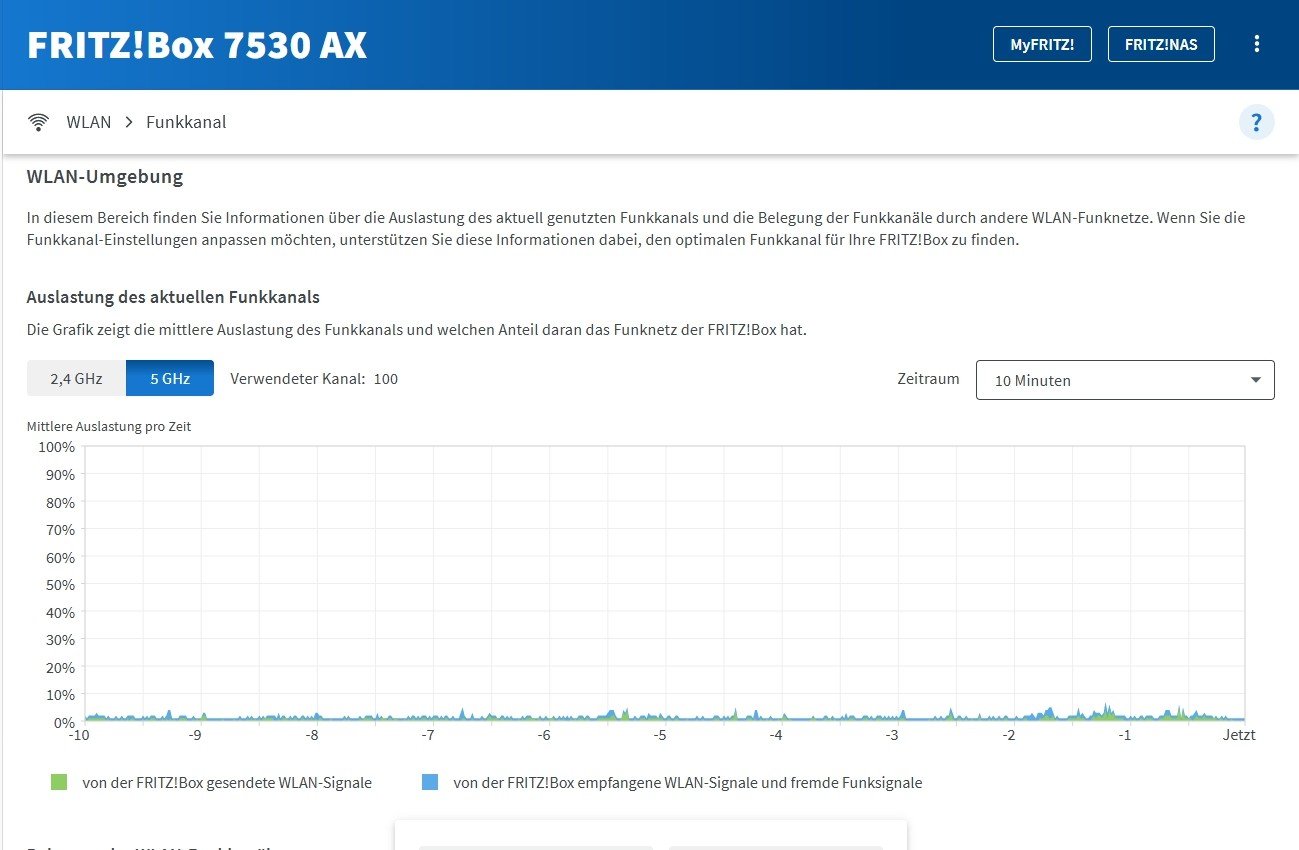Click the WLAN-Umgebung heading
The height and width of the screenshot is (850, 1299).
click(105, 178)
